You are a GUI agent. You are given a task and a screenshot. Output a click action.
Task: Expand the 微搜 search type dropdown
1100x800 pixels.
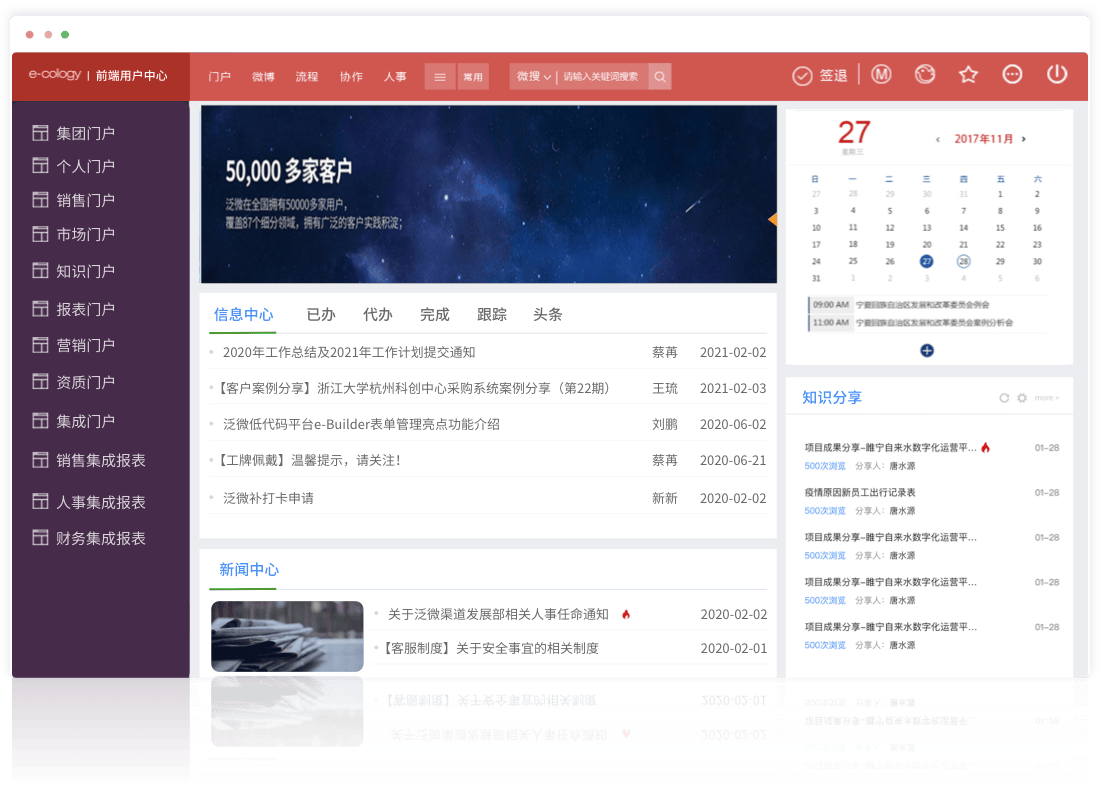tap(534, 77)
